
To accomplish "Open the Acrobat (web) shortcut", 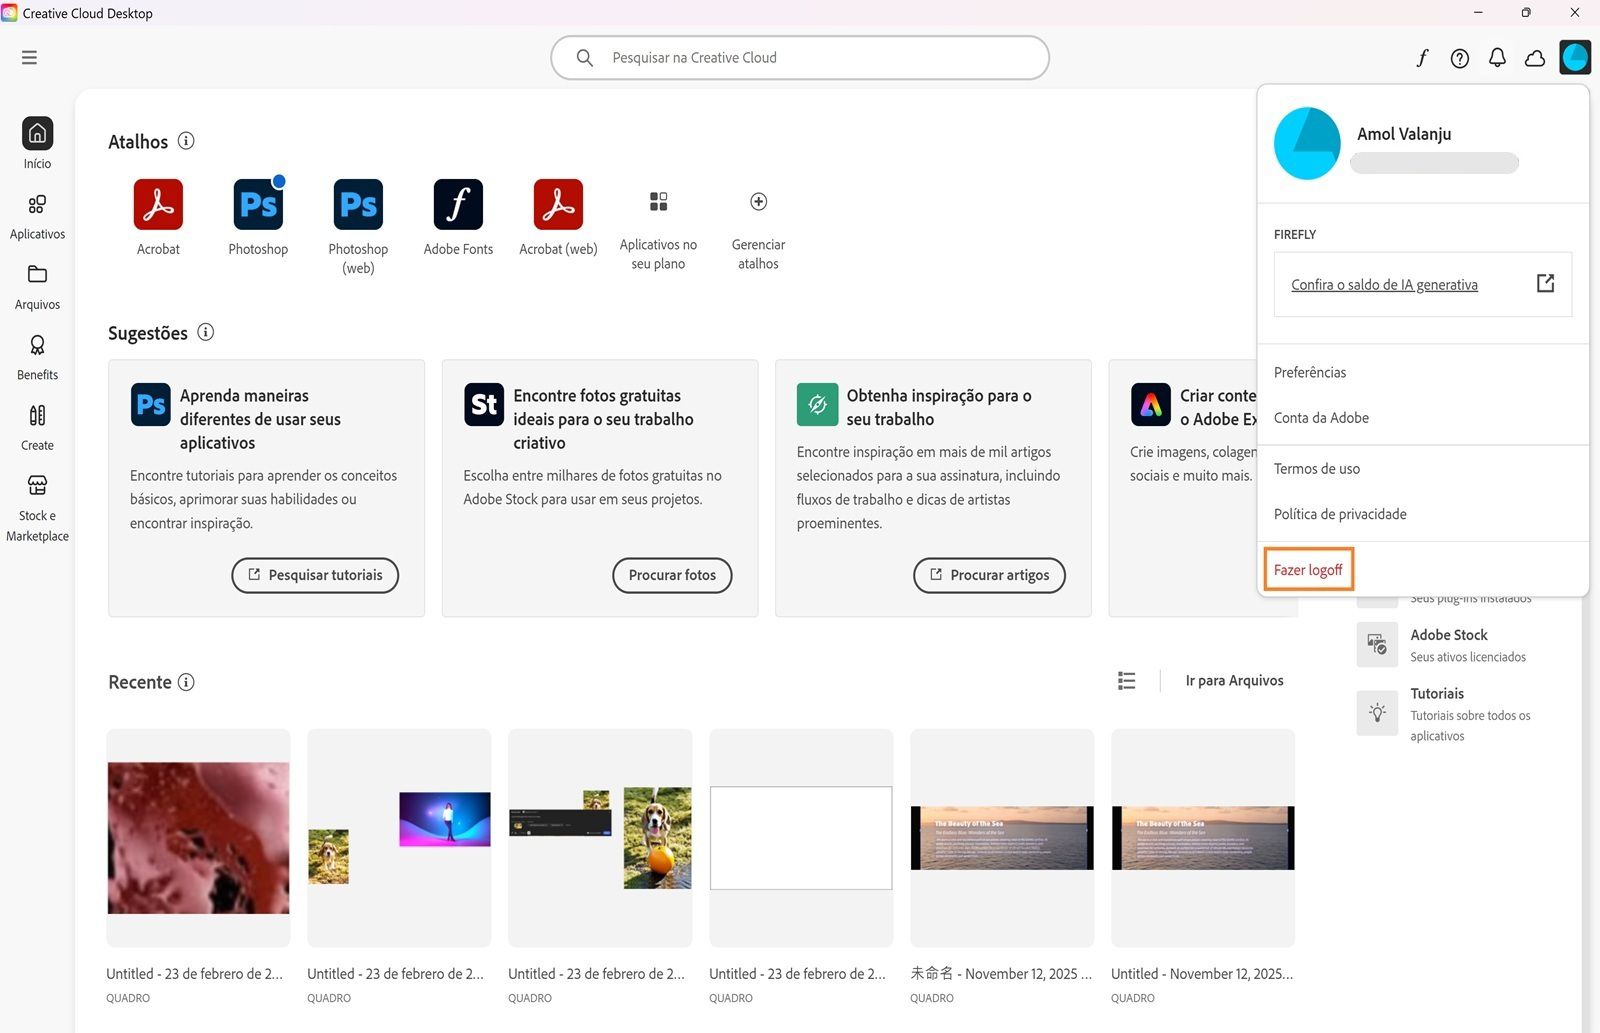I will point(558,204).
